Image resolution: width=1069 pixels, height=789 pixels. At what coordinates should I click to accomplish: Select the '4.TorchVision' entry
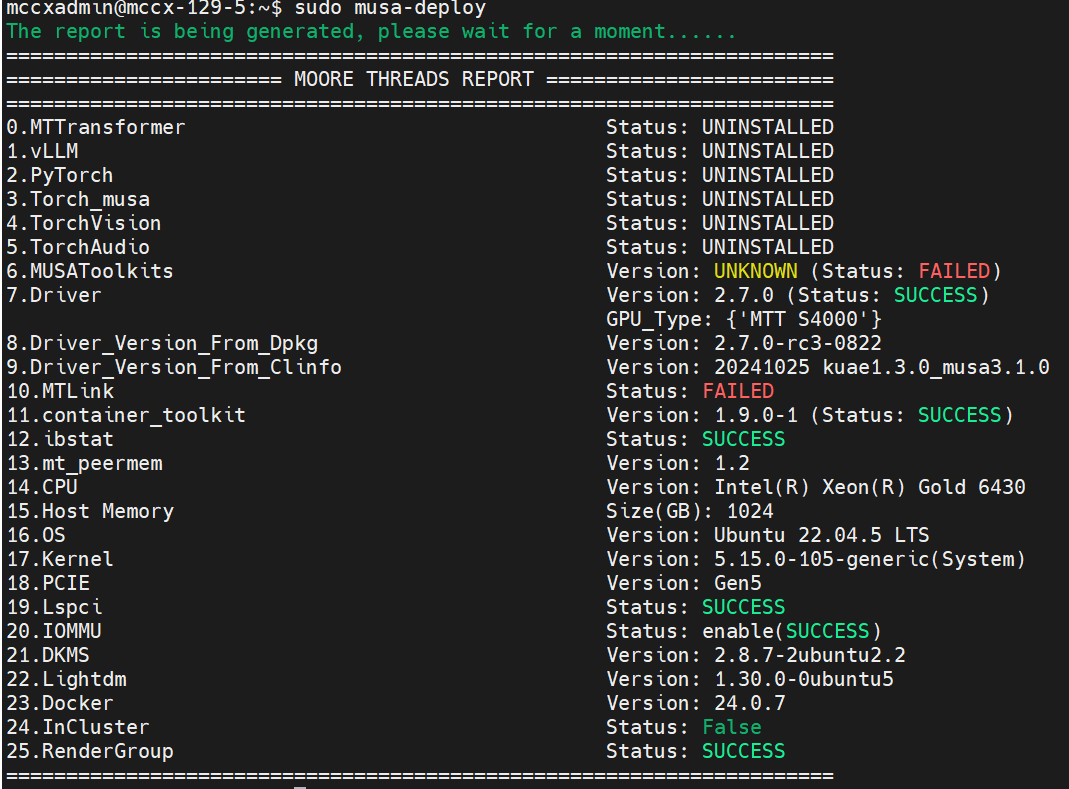tap(84, 224)
